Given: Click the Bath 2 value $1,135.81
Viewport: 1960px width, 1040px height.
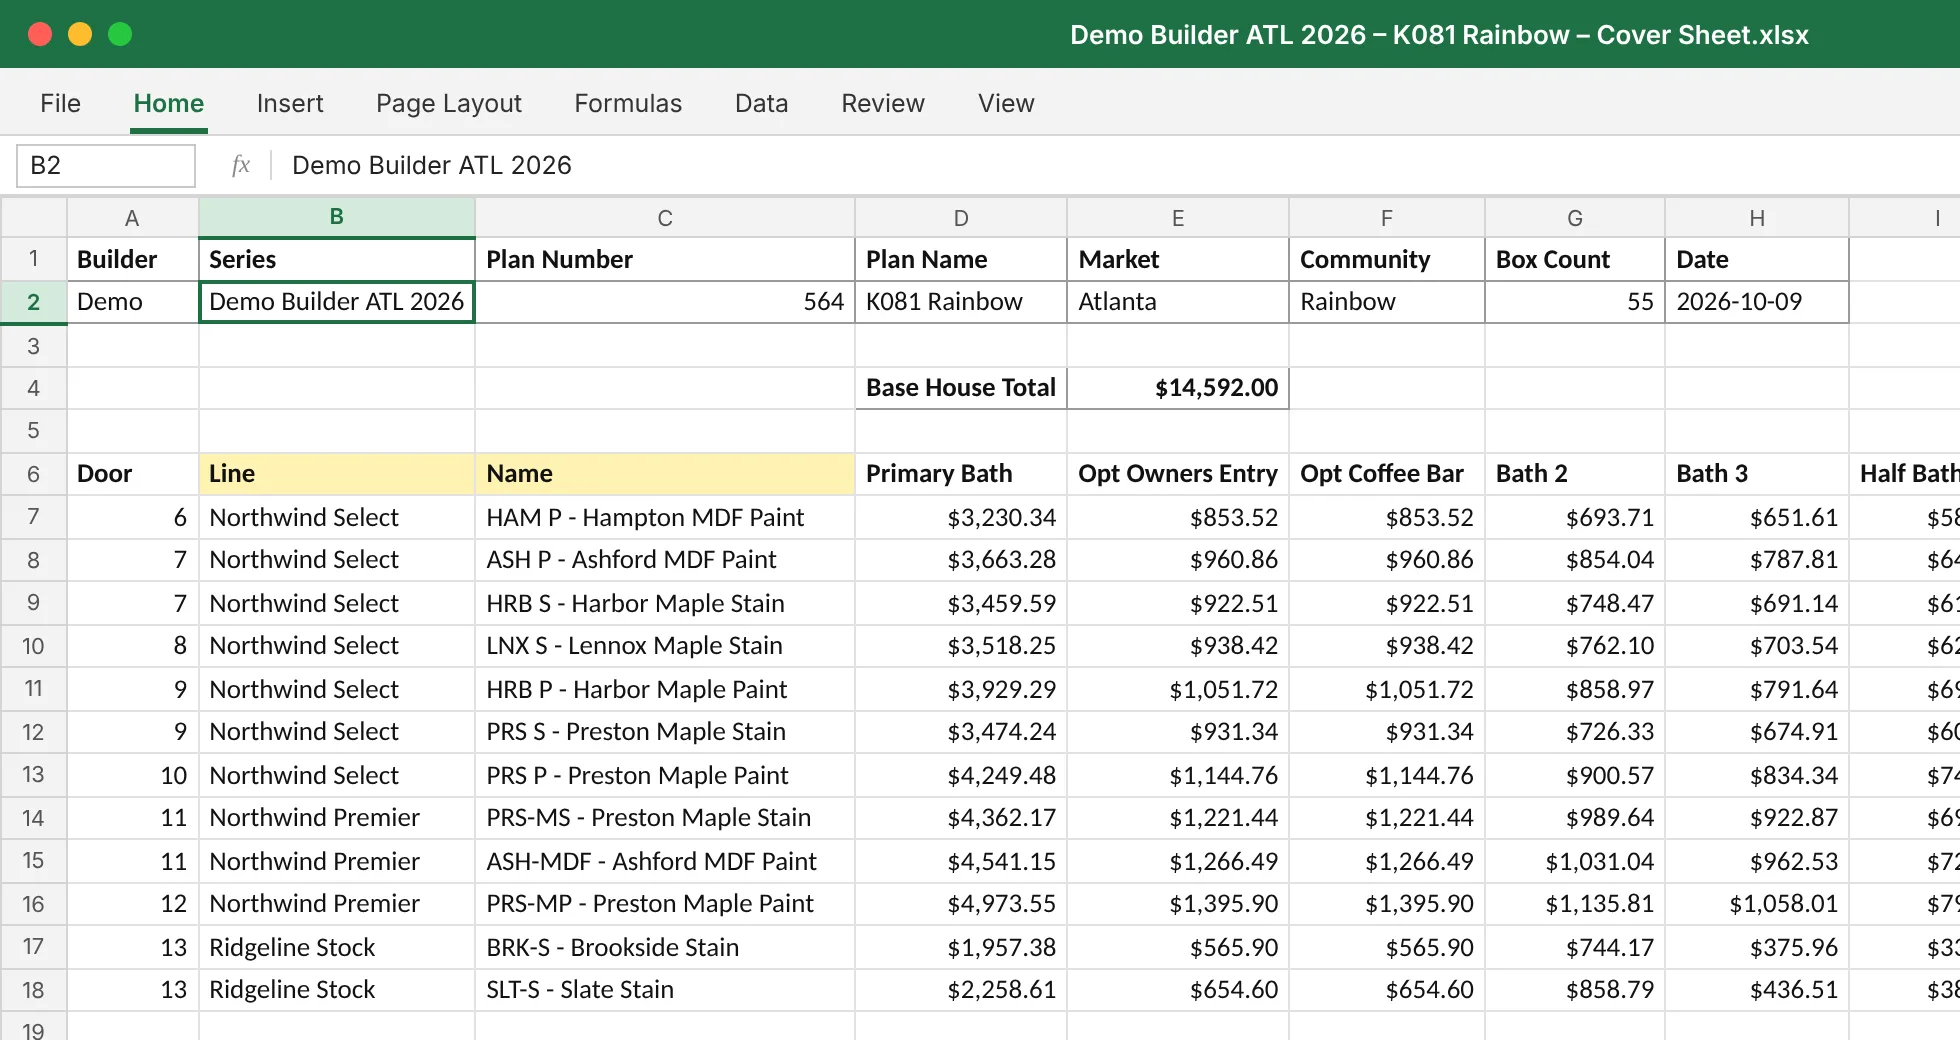Looking at the screenshot, I should (1575, 904).
